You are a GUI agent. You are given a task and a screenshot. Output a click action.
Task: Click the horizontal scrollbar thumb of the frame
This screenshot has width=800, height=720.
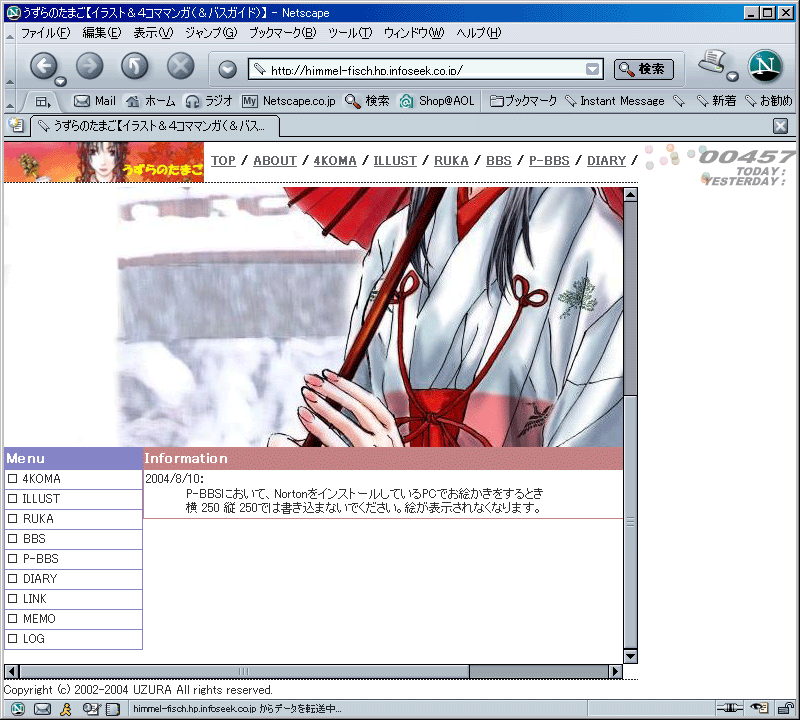click(x=244, y=672)
